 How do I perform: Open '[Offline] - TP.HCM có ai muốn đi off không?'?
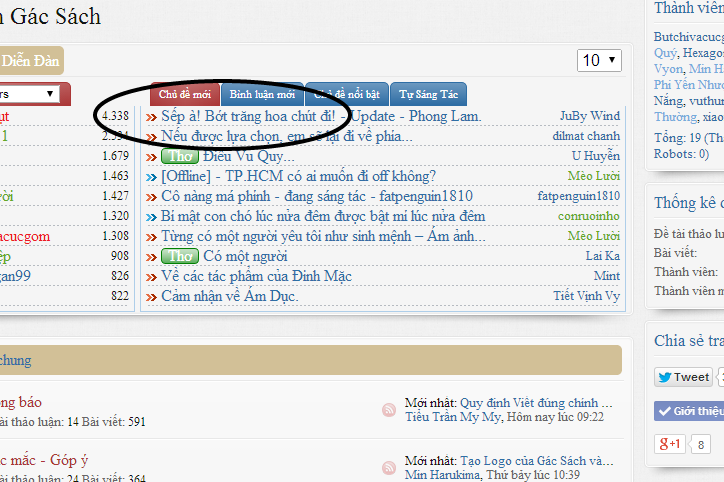(298, 176)
